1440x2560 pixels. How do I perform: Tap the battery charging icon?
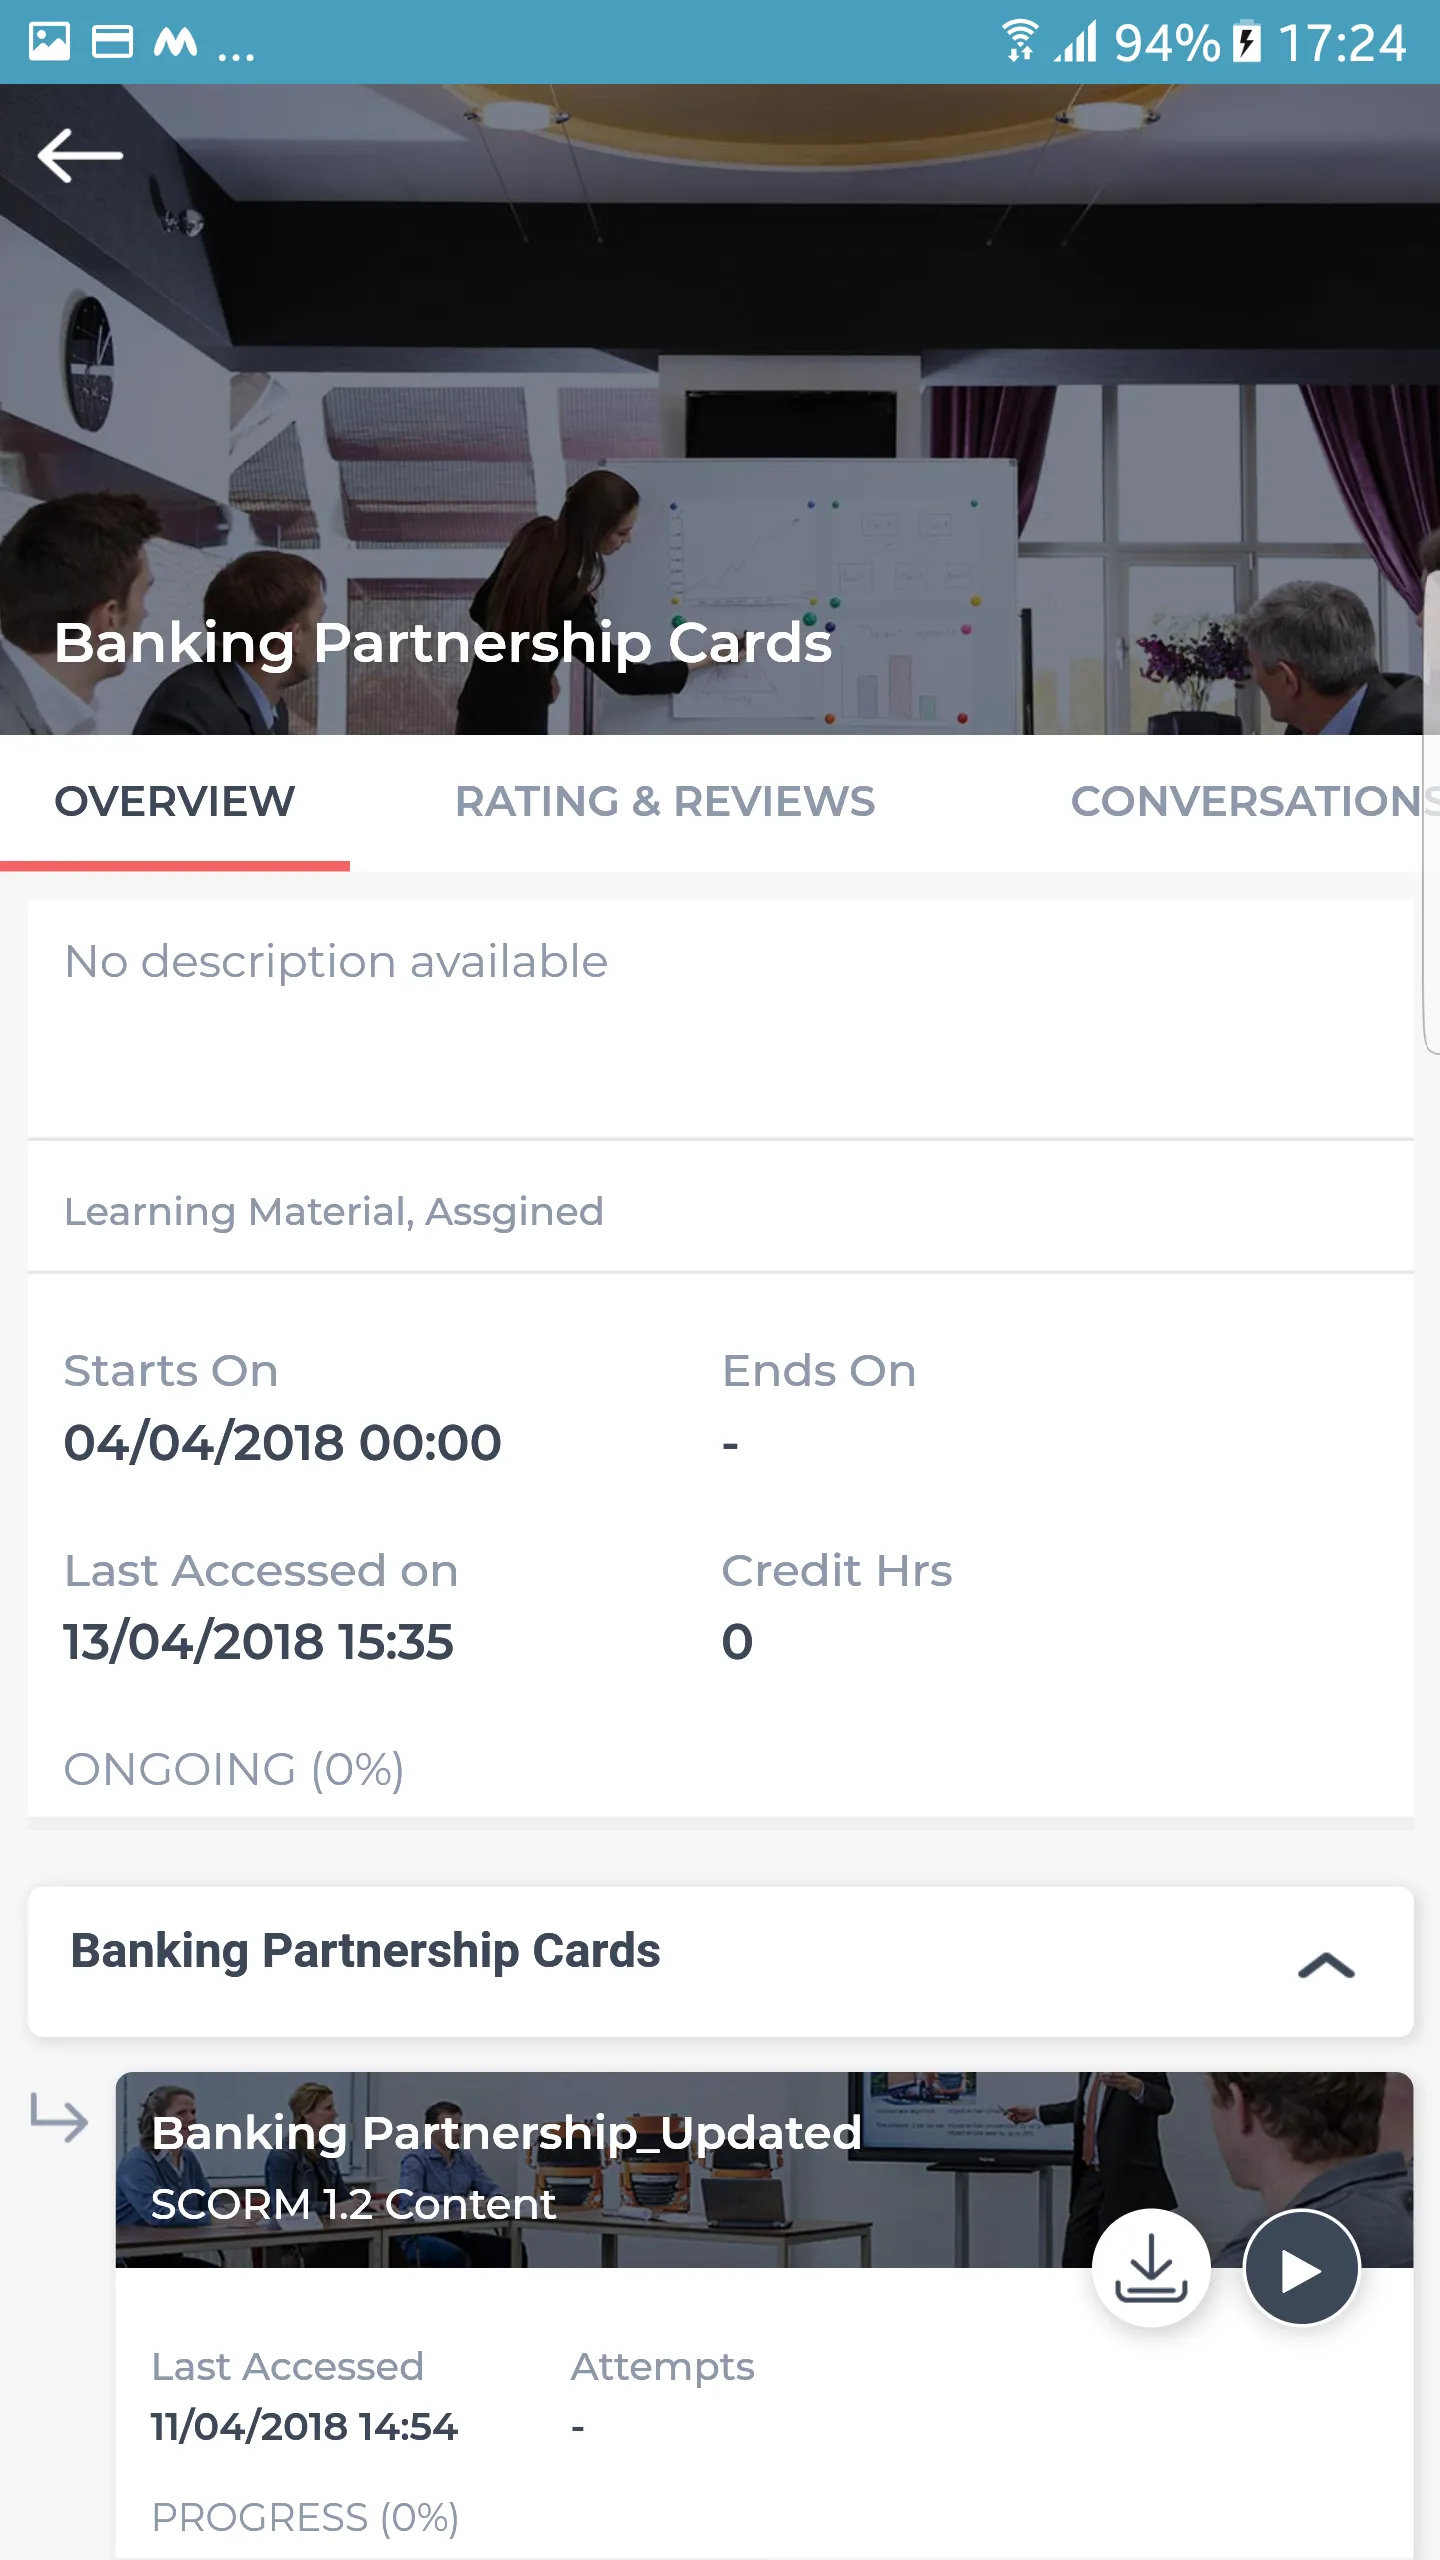pos(1247,42)
